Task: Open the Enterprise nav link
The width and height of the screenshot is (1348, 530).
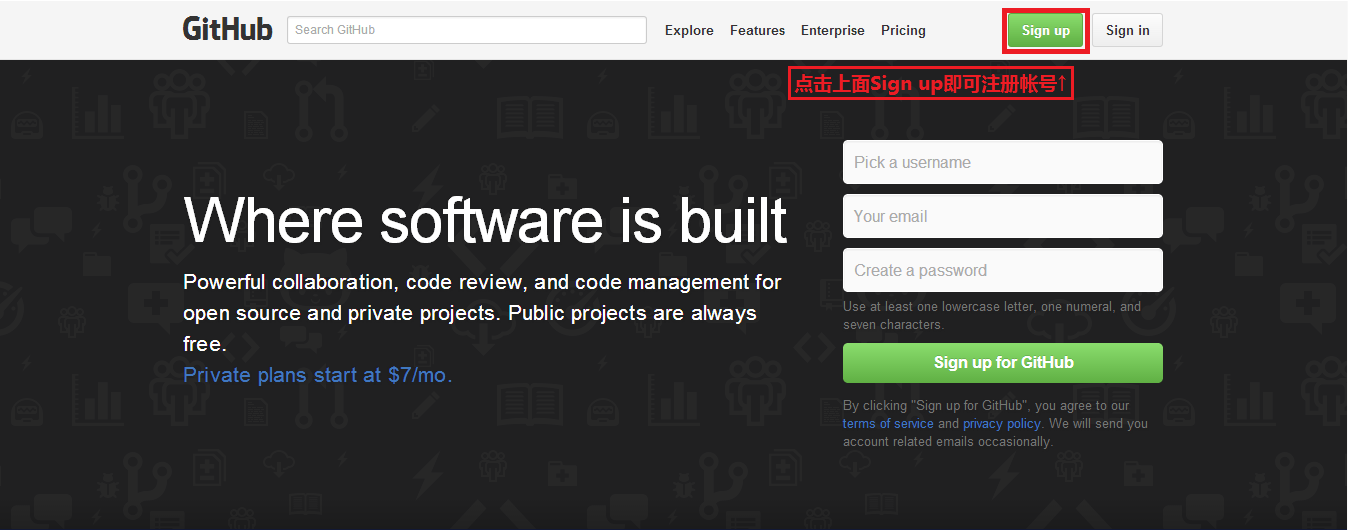Action: tap(832, 30)
